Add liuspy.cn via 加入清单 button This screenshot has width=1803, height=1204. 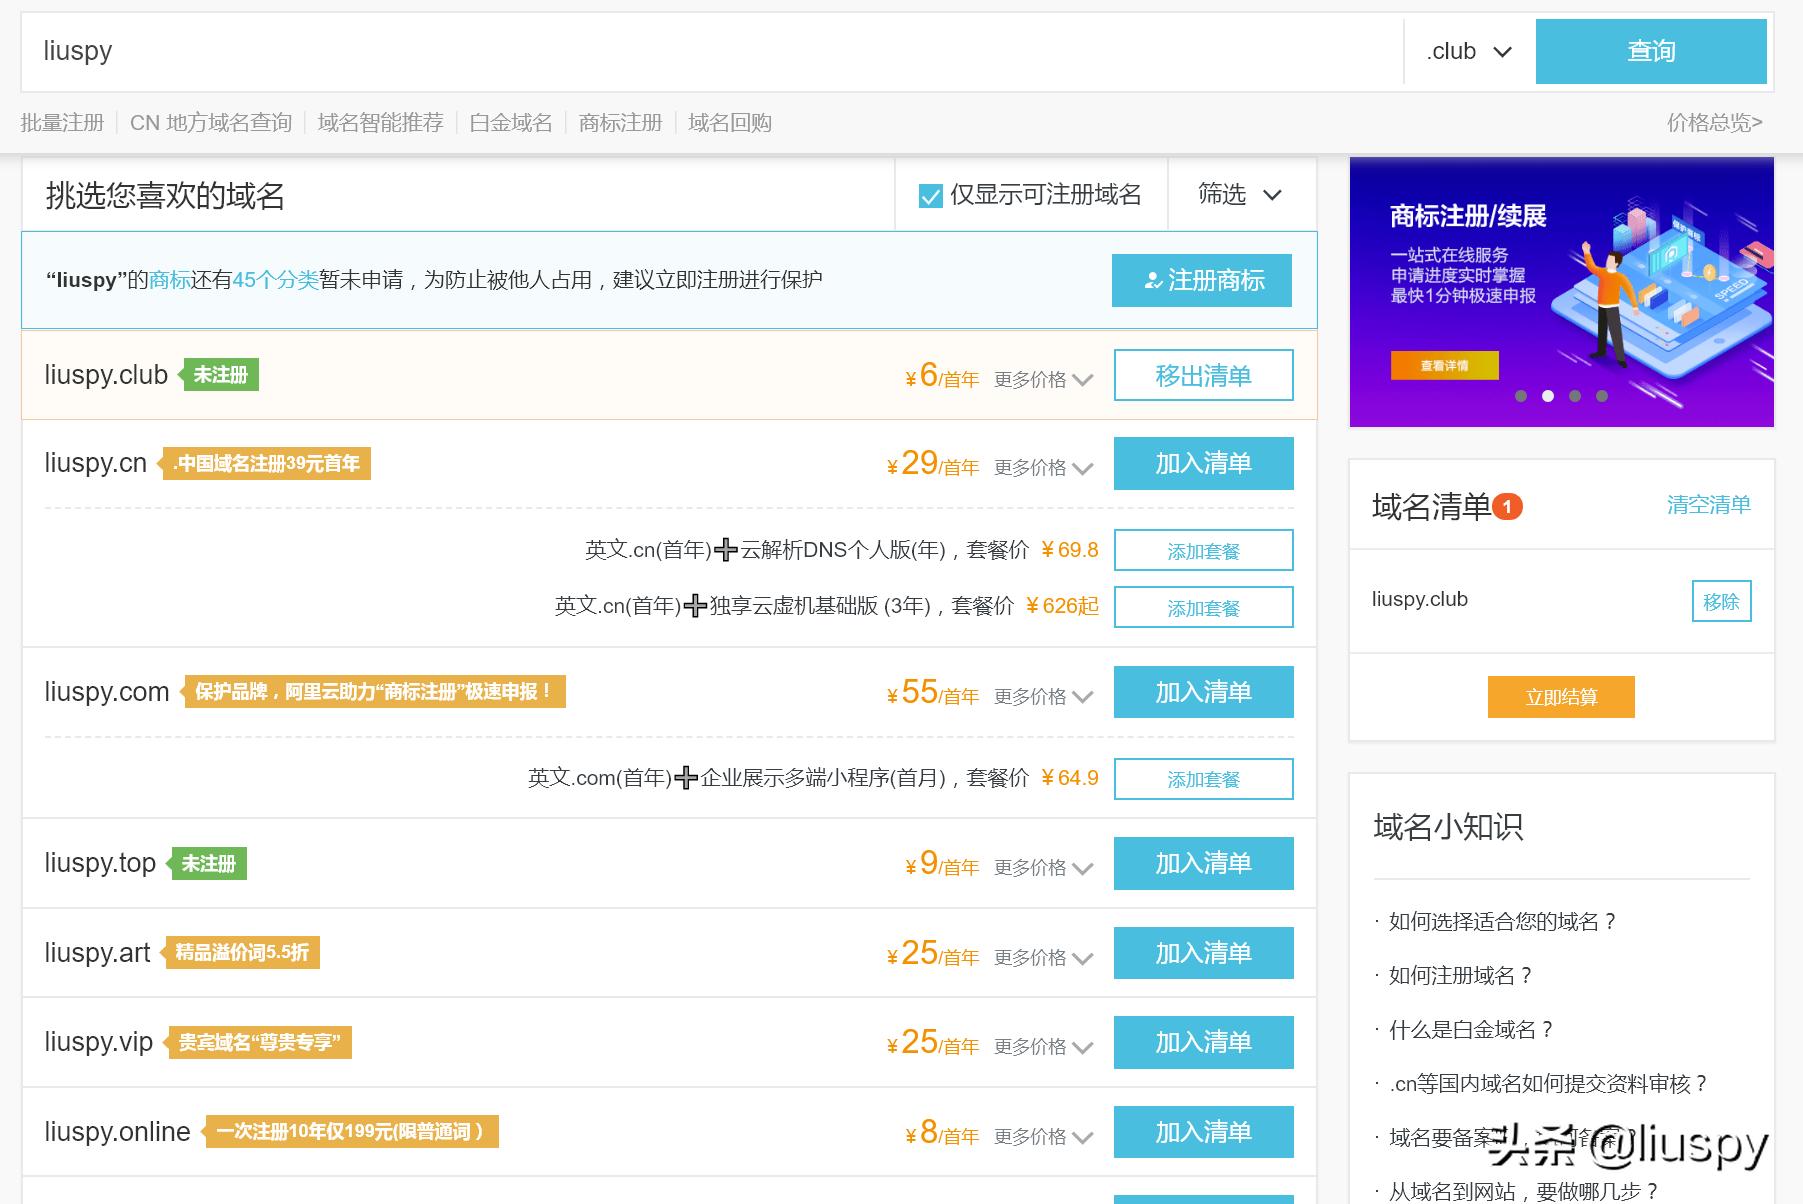click(1202, 463)
